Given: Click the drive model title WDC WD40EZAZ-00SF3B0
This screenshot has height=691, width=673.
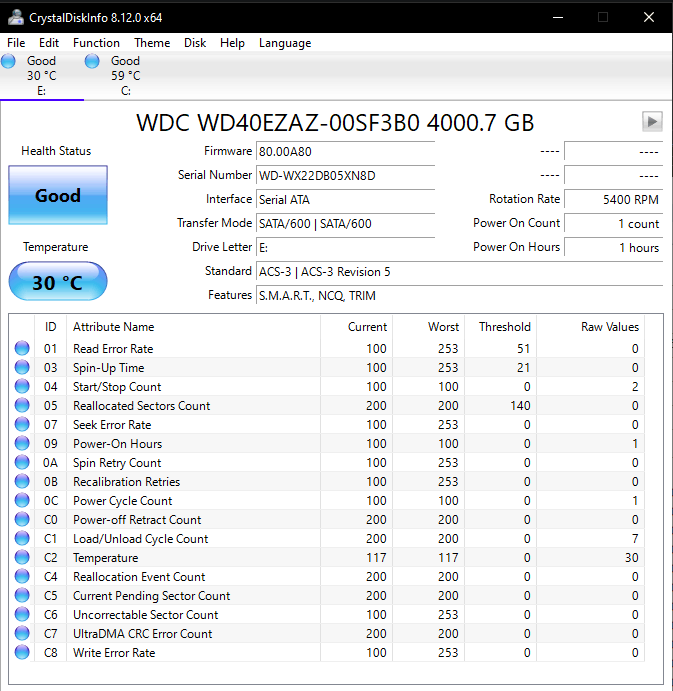Looking at the screenshot, I should (x=335, y=123).
